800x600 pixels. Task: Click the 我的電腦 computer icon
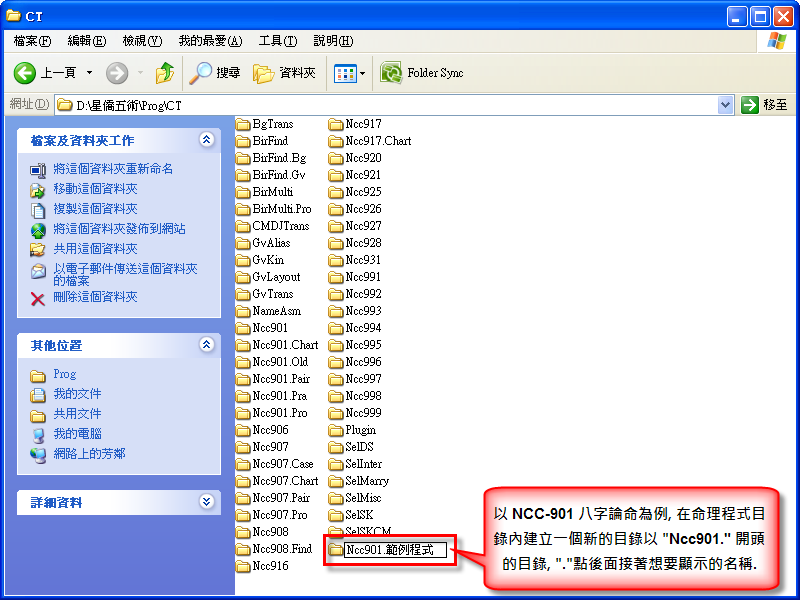click(x=38, y=435)
